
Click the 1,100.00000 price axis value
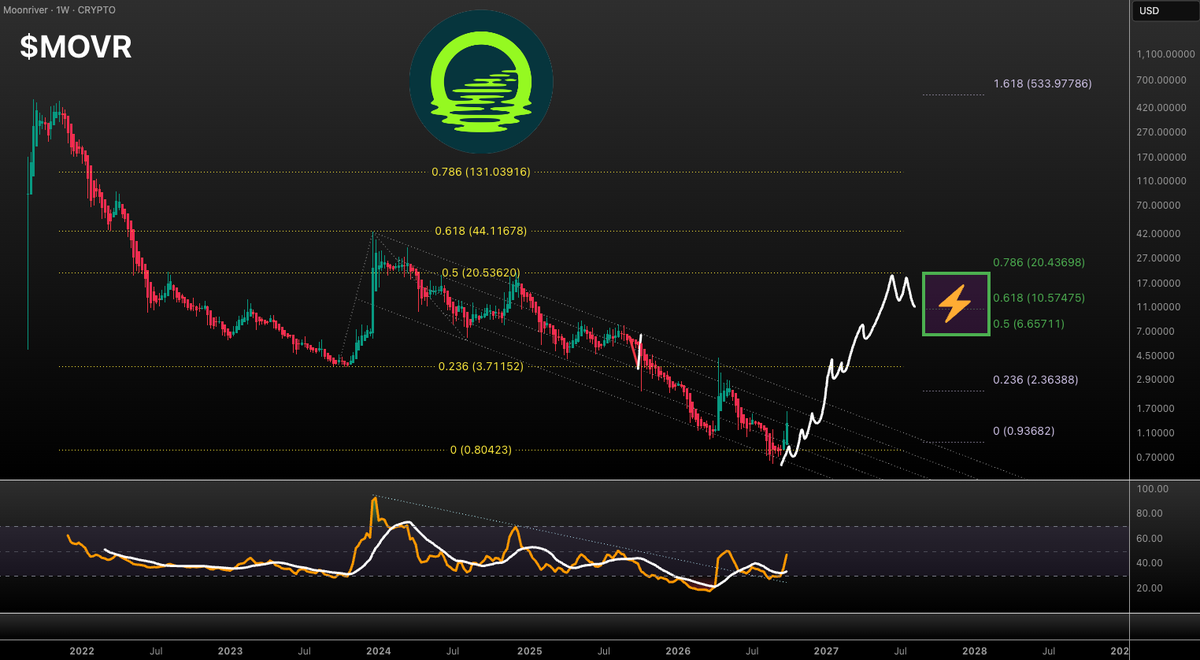pos(1164,55)
